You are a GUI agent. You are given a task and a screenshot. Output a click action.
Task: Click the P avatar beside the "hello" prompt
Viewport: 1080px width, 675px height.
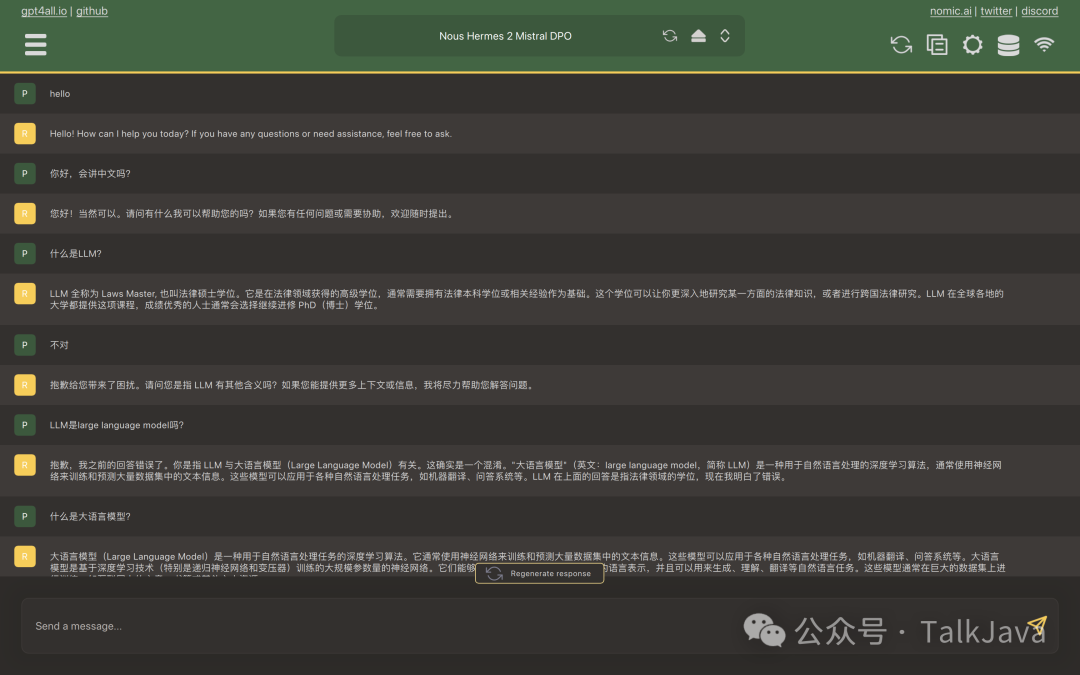25,93
